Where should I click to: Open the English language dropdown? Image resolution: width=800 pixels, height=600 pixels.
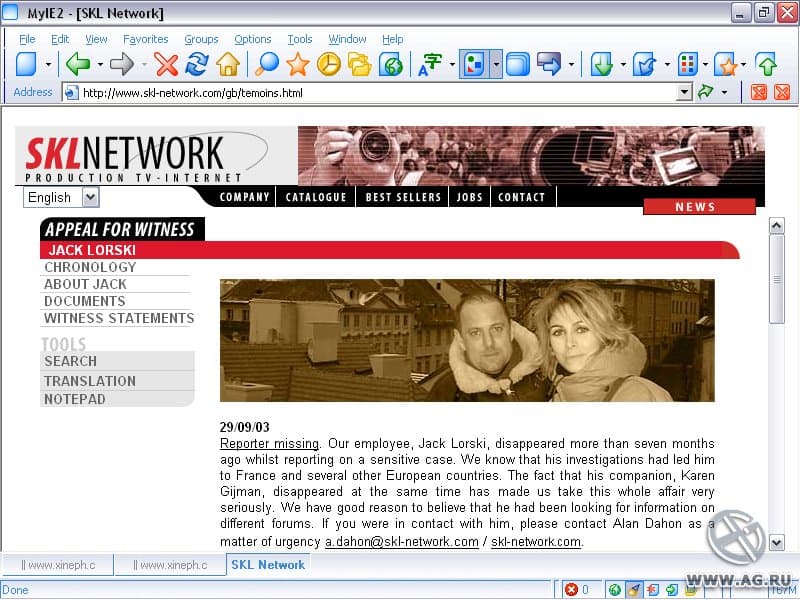point(90,197)
